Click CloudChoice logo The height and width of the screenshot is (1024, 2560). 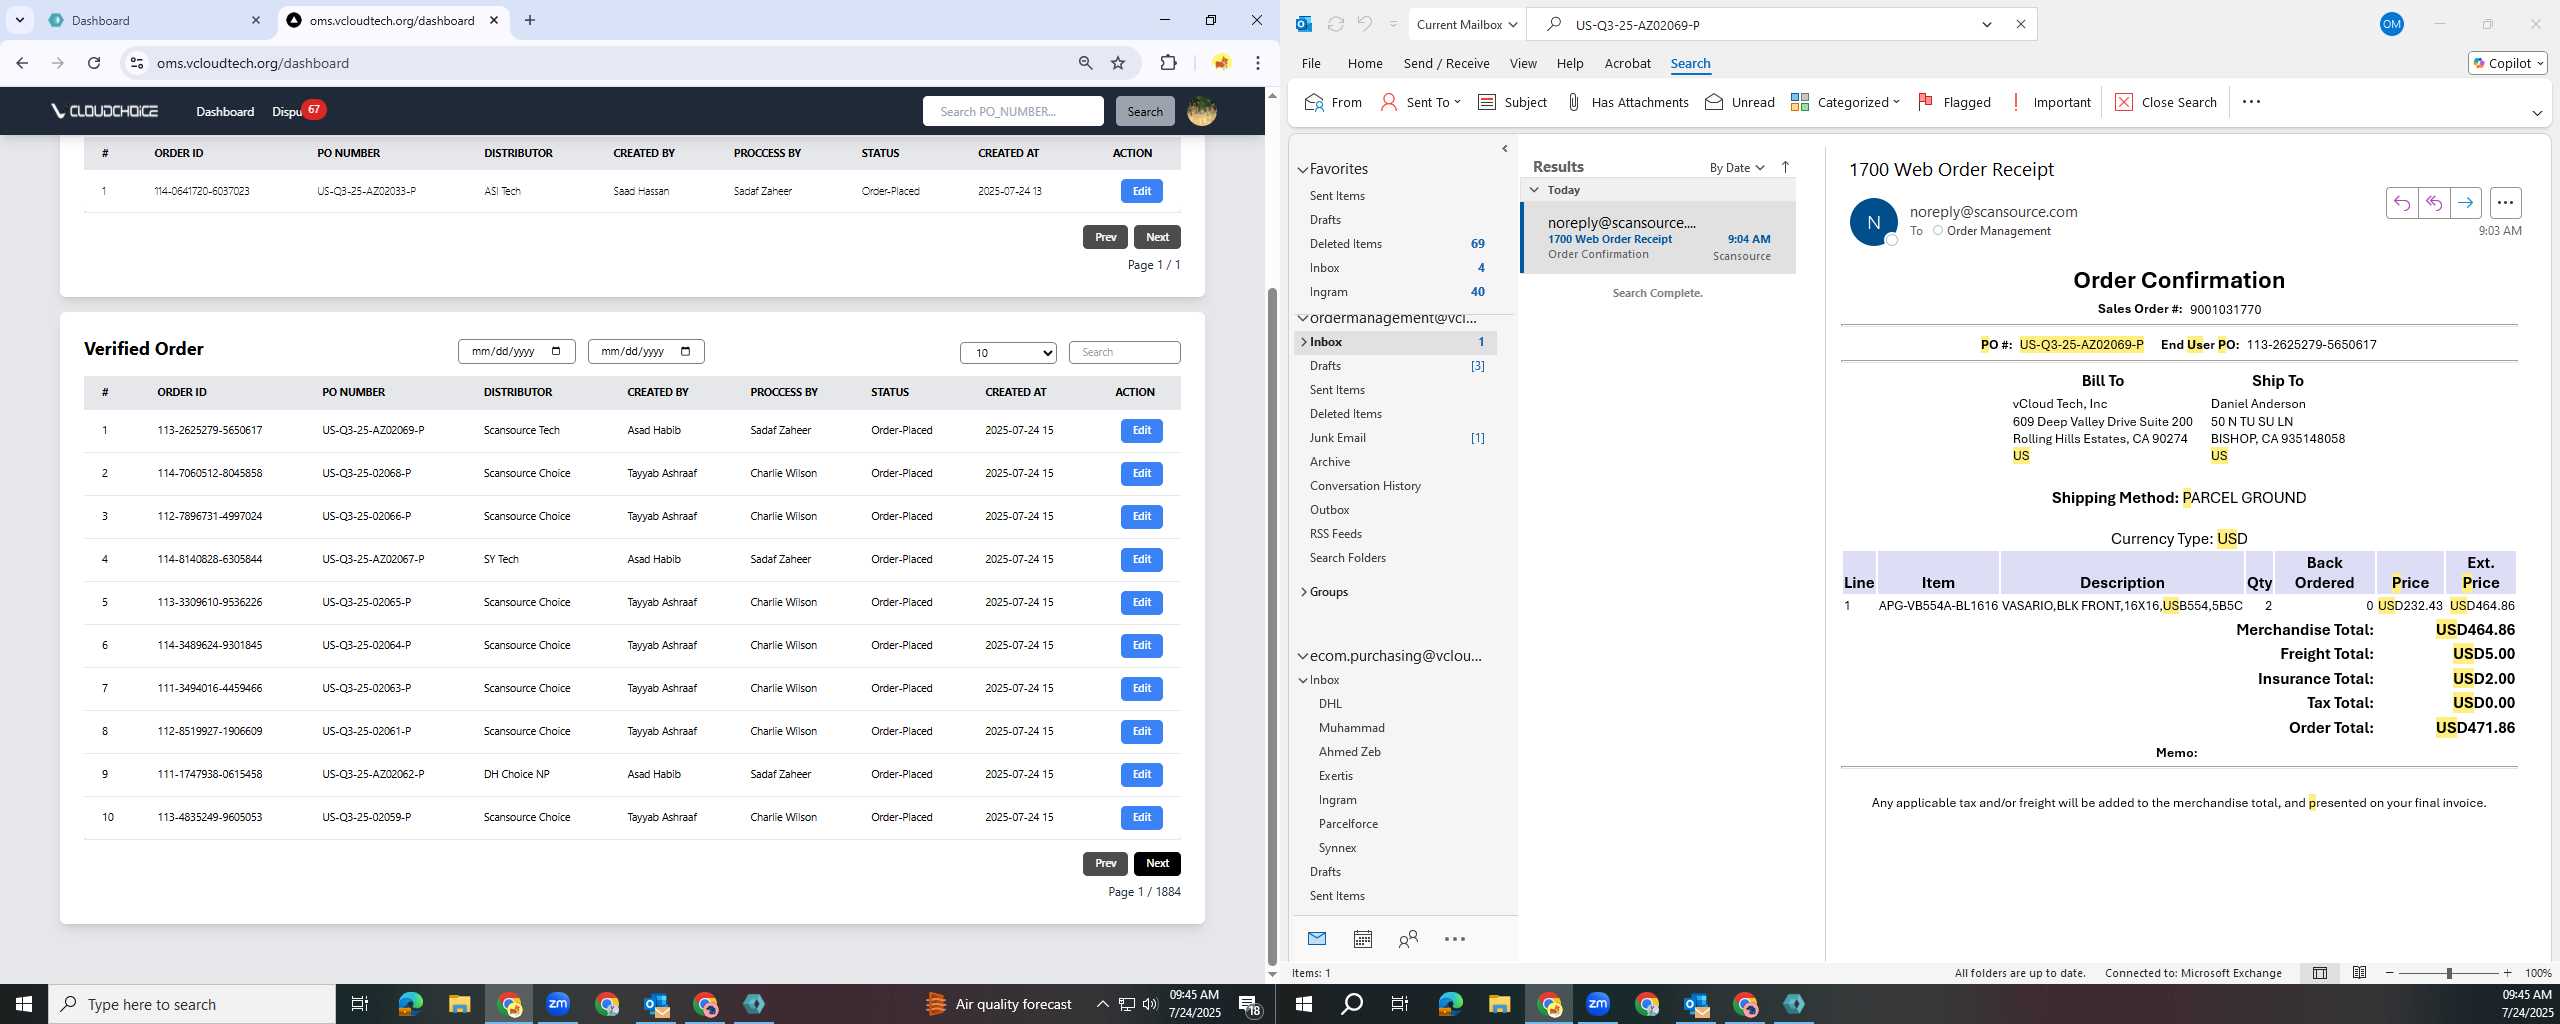click(x=105, y=111)
